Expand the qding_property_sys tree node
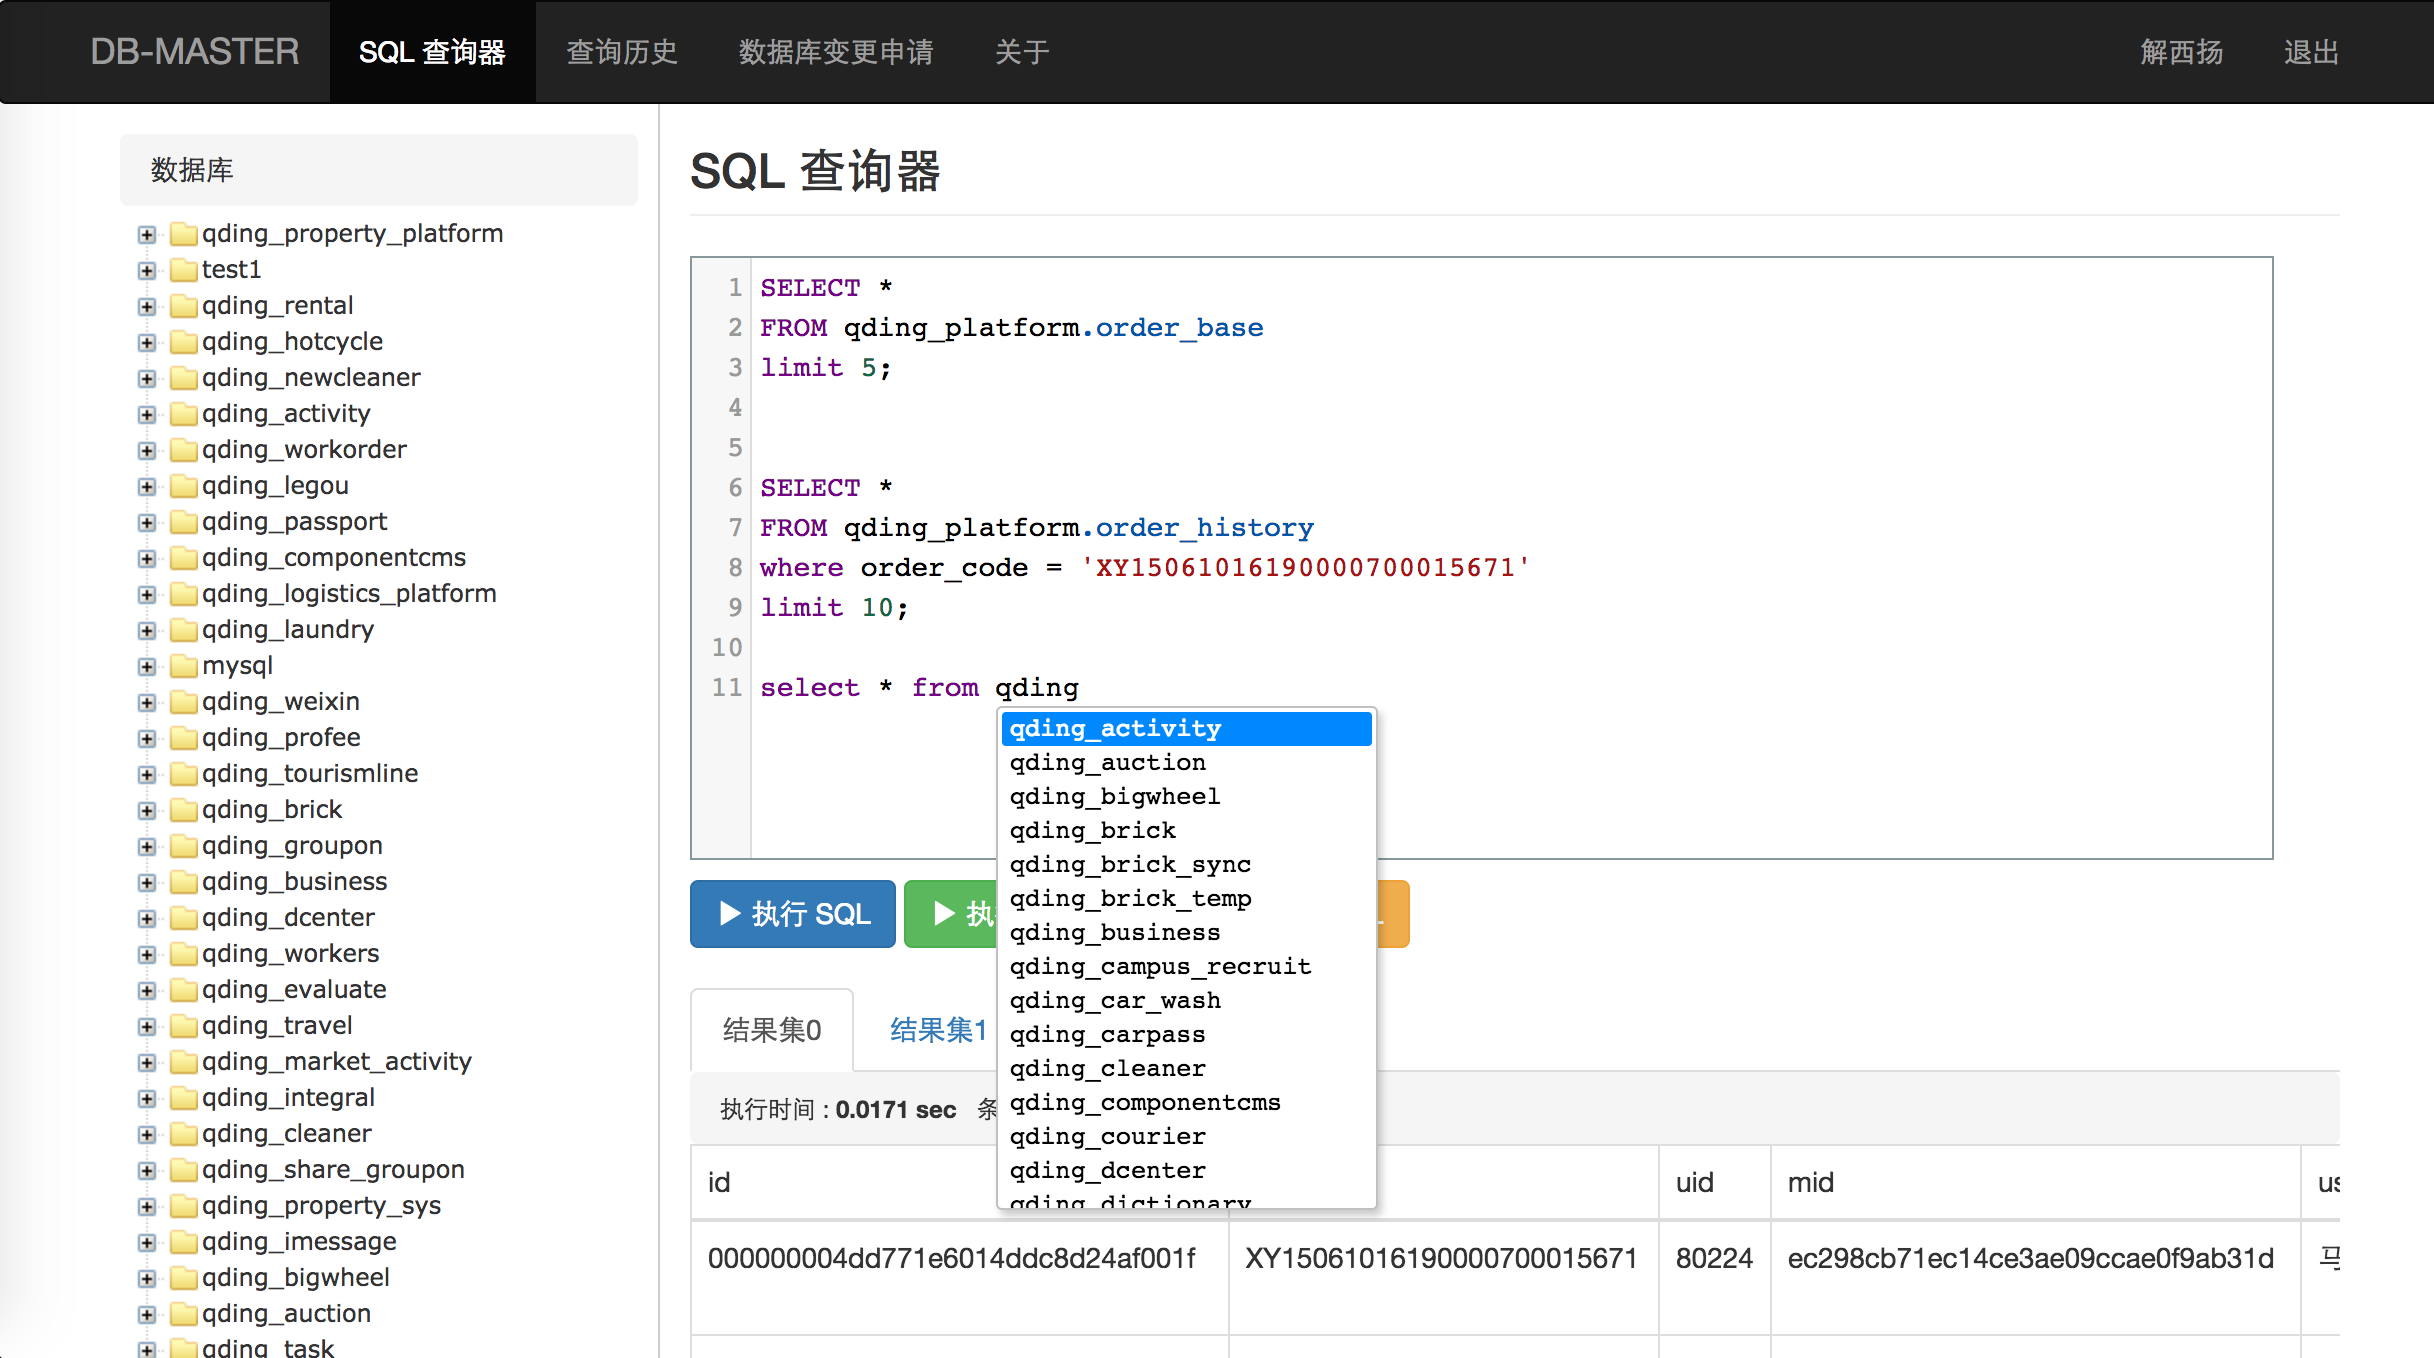Screen dimensions: 2434x1358 [147, 1207]
